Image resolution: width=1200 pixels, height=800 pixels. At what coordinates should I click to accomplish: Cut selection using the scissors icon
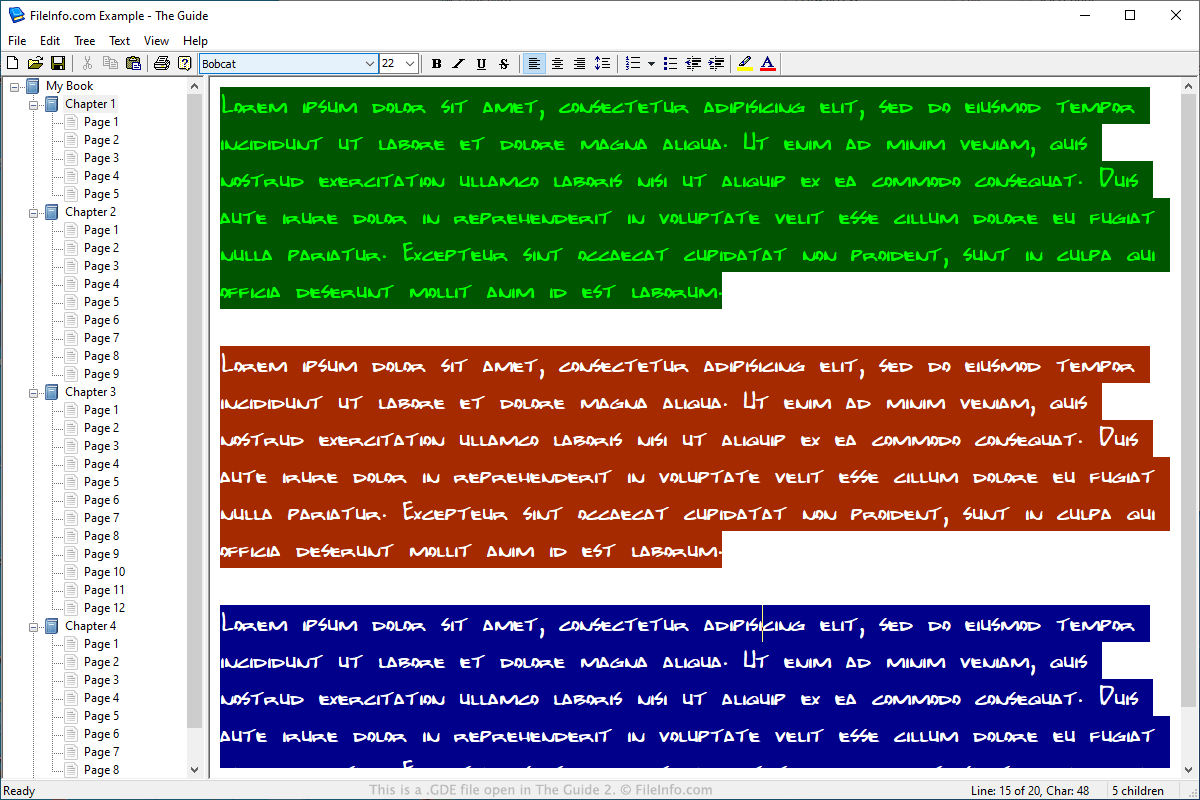tap(88, 63)
